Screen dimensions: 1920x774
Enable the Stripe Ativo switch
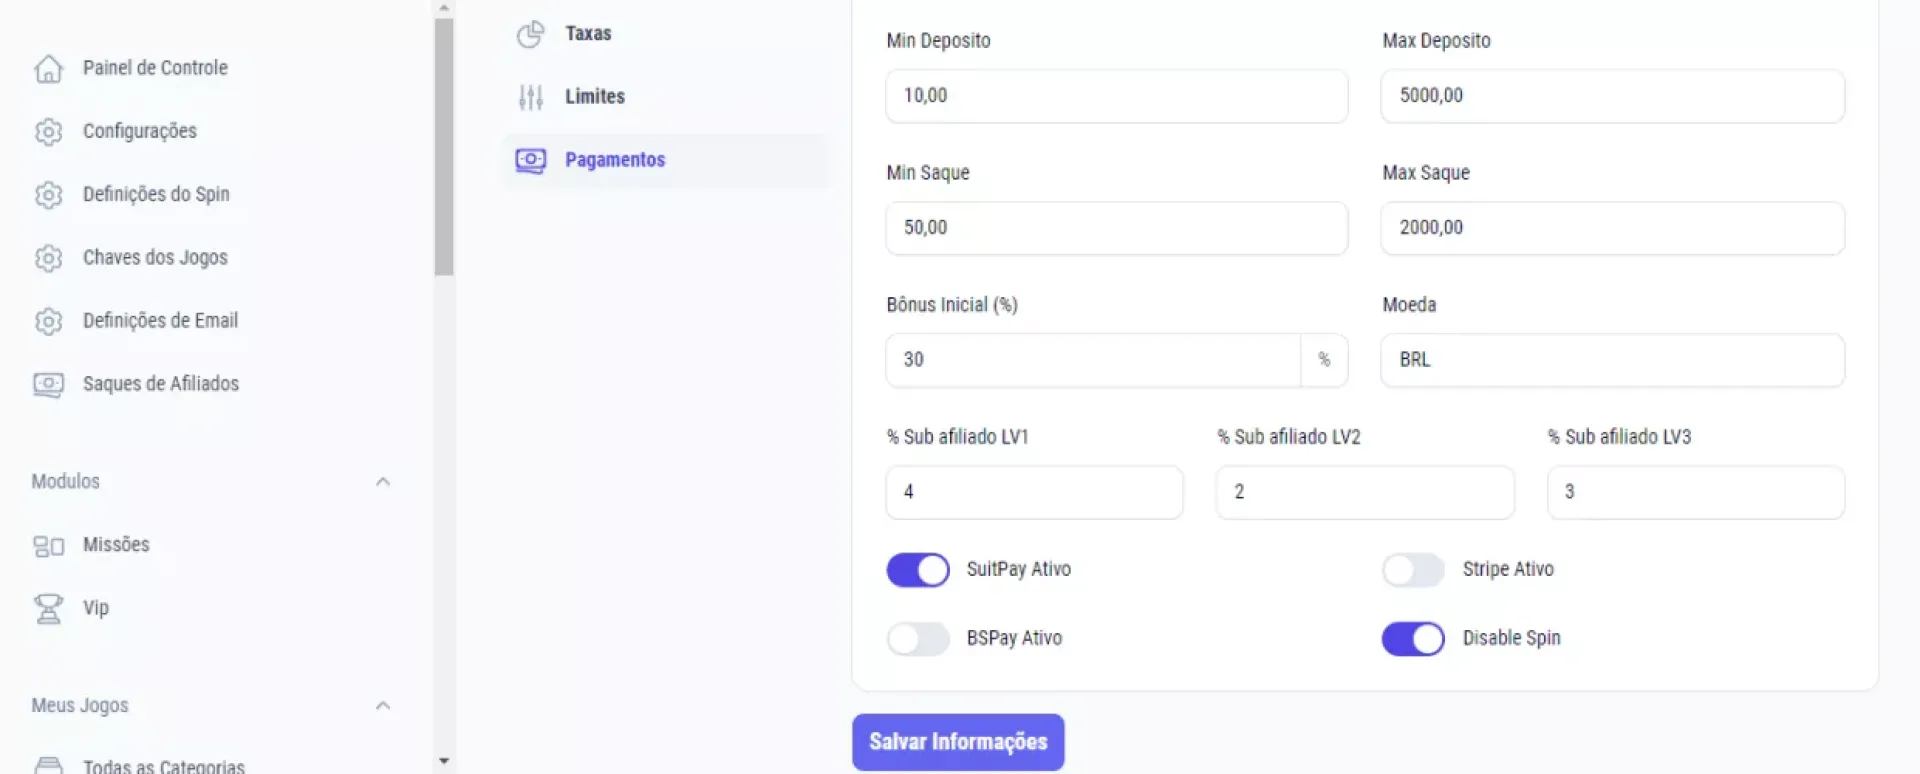pyautogui.click(x=1413, y=570)
